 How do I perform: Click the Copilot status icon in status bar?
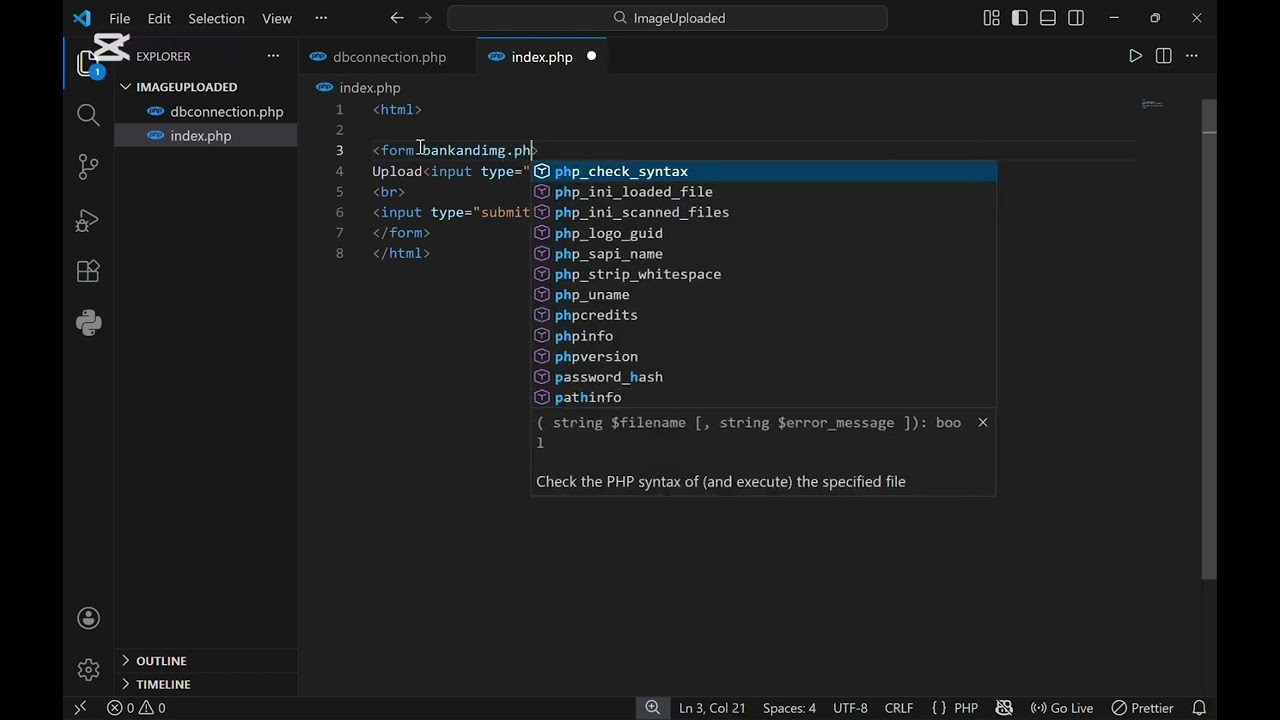click(1005, 708)
